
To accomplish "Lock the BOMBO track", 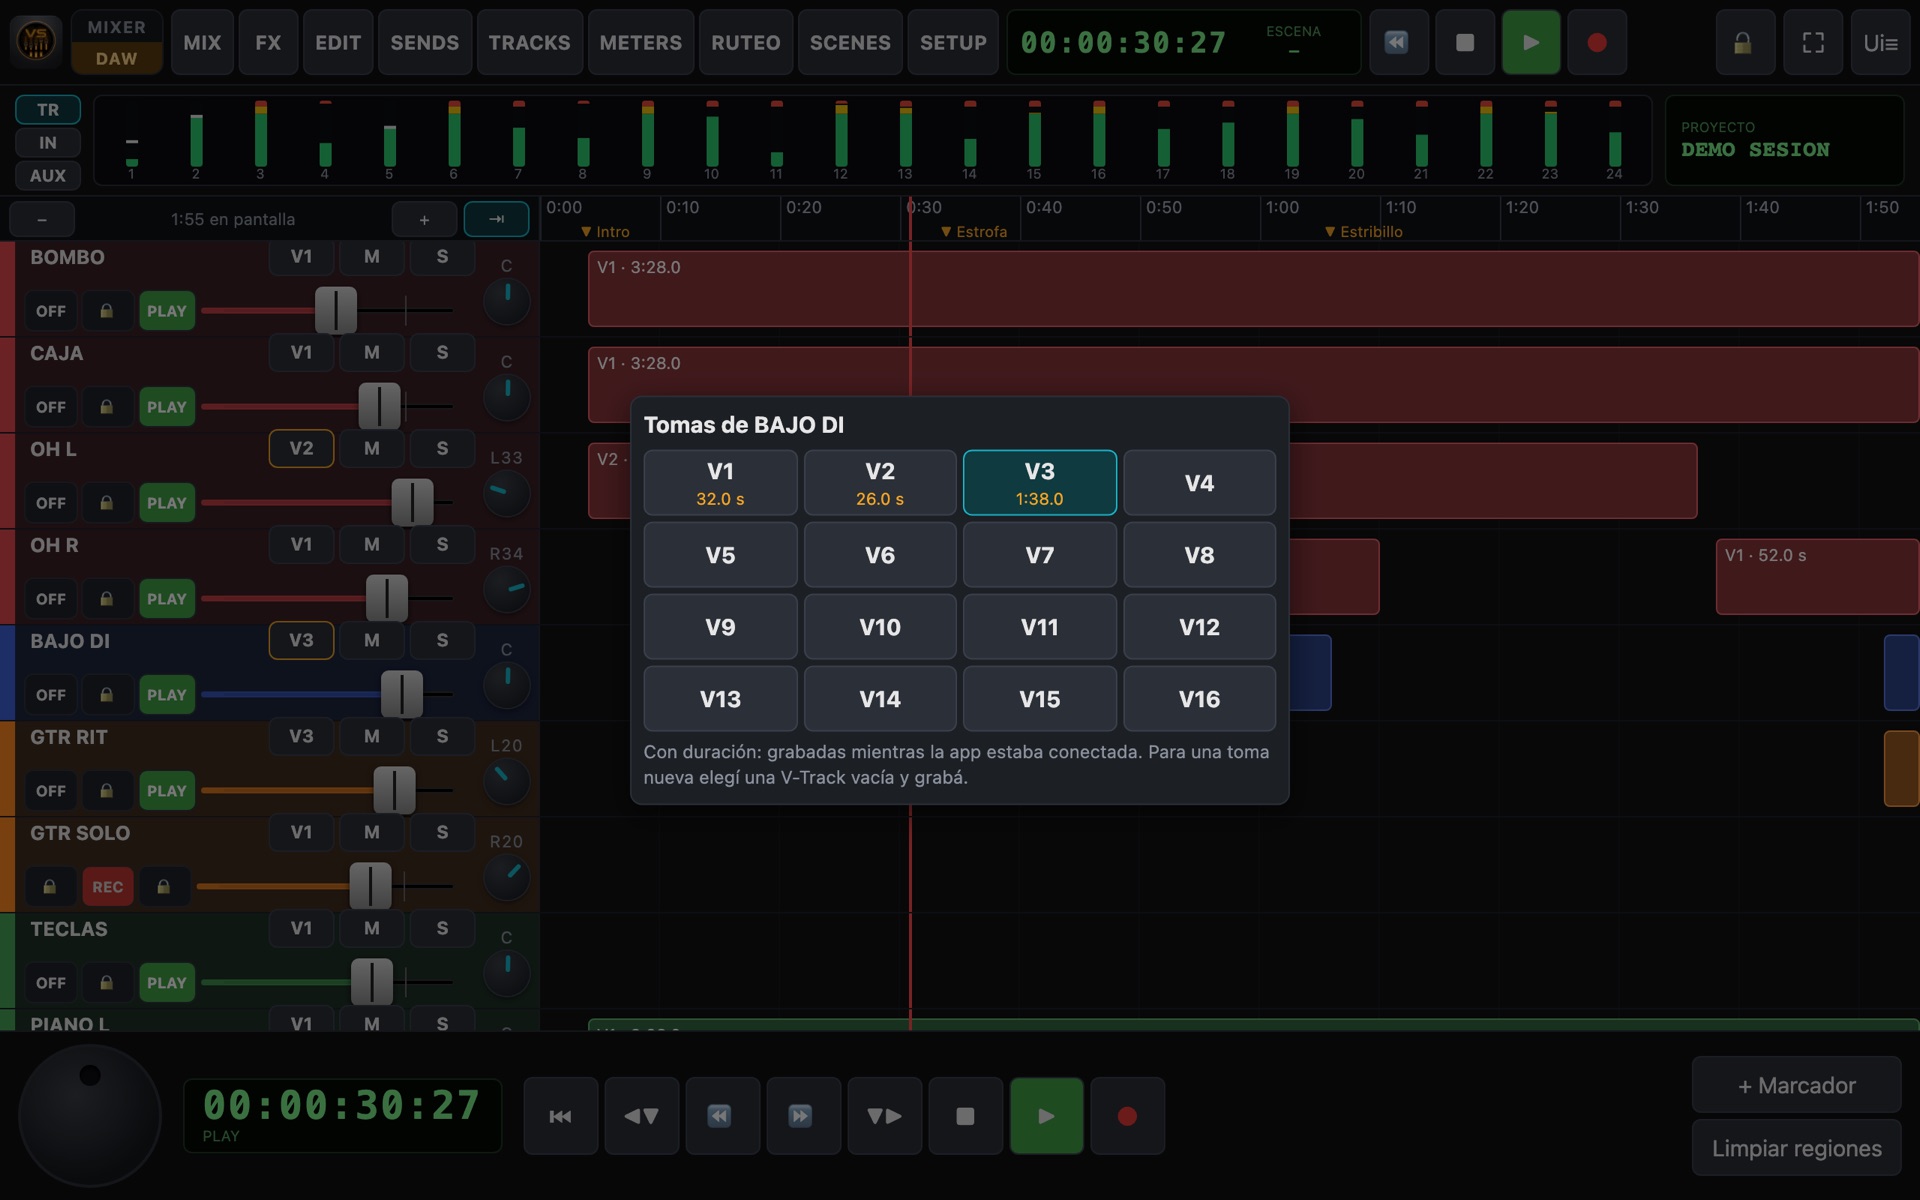I will point(106,311).
